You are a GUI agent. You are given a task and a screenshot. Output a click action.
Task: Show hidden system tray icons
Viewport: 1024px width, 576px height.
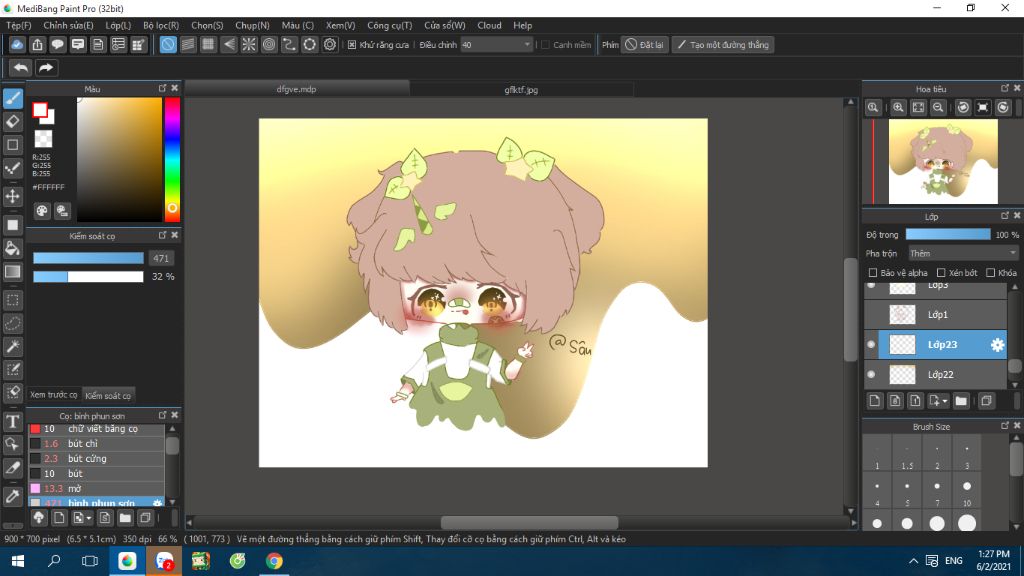(914, 561)
